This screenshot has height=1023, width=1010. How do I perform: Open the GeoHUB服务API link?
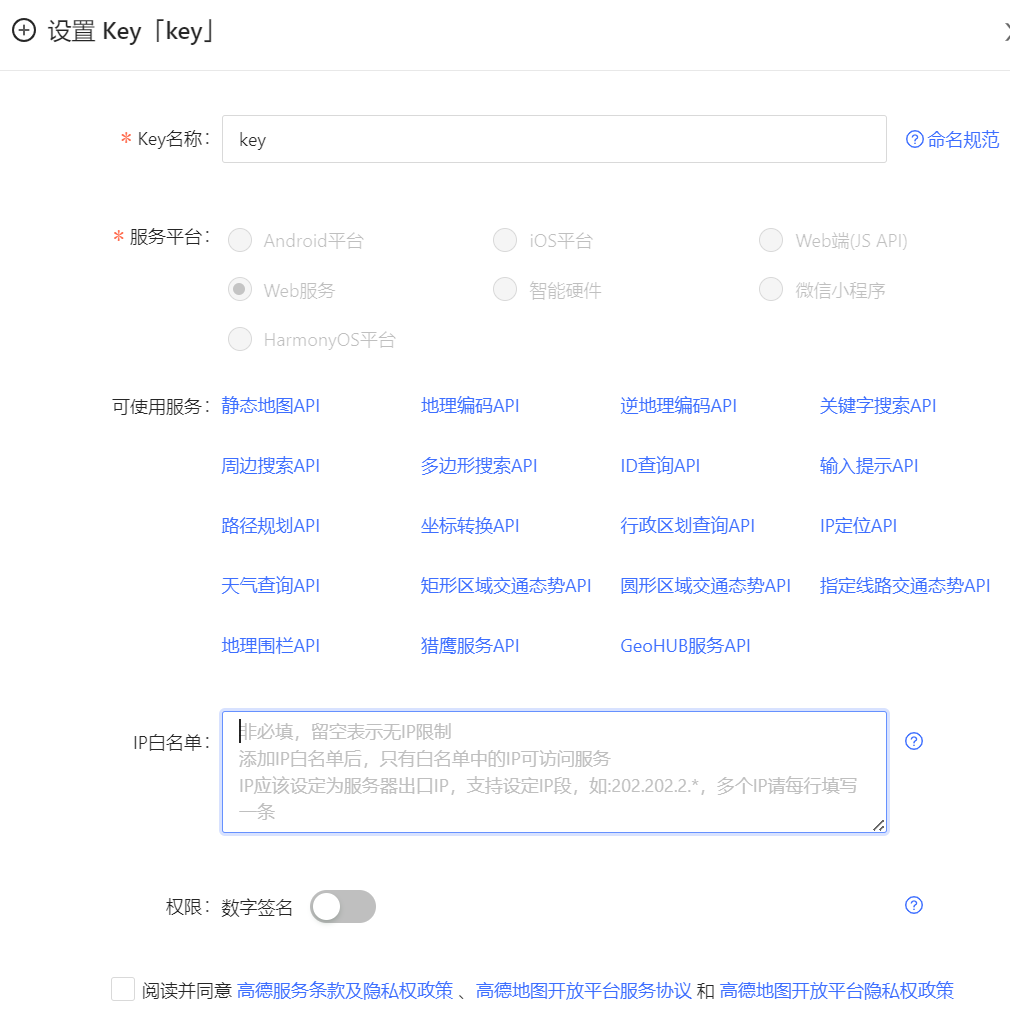pos(685,646)
